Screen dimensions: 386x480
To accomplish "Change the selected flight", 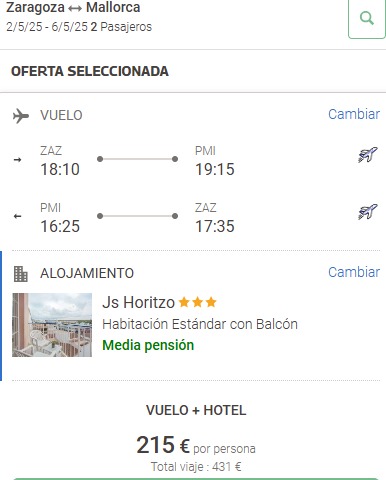I will pos(354,114).
